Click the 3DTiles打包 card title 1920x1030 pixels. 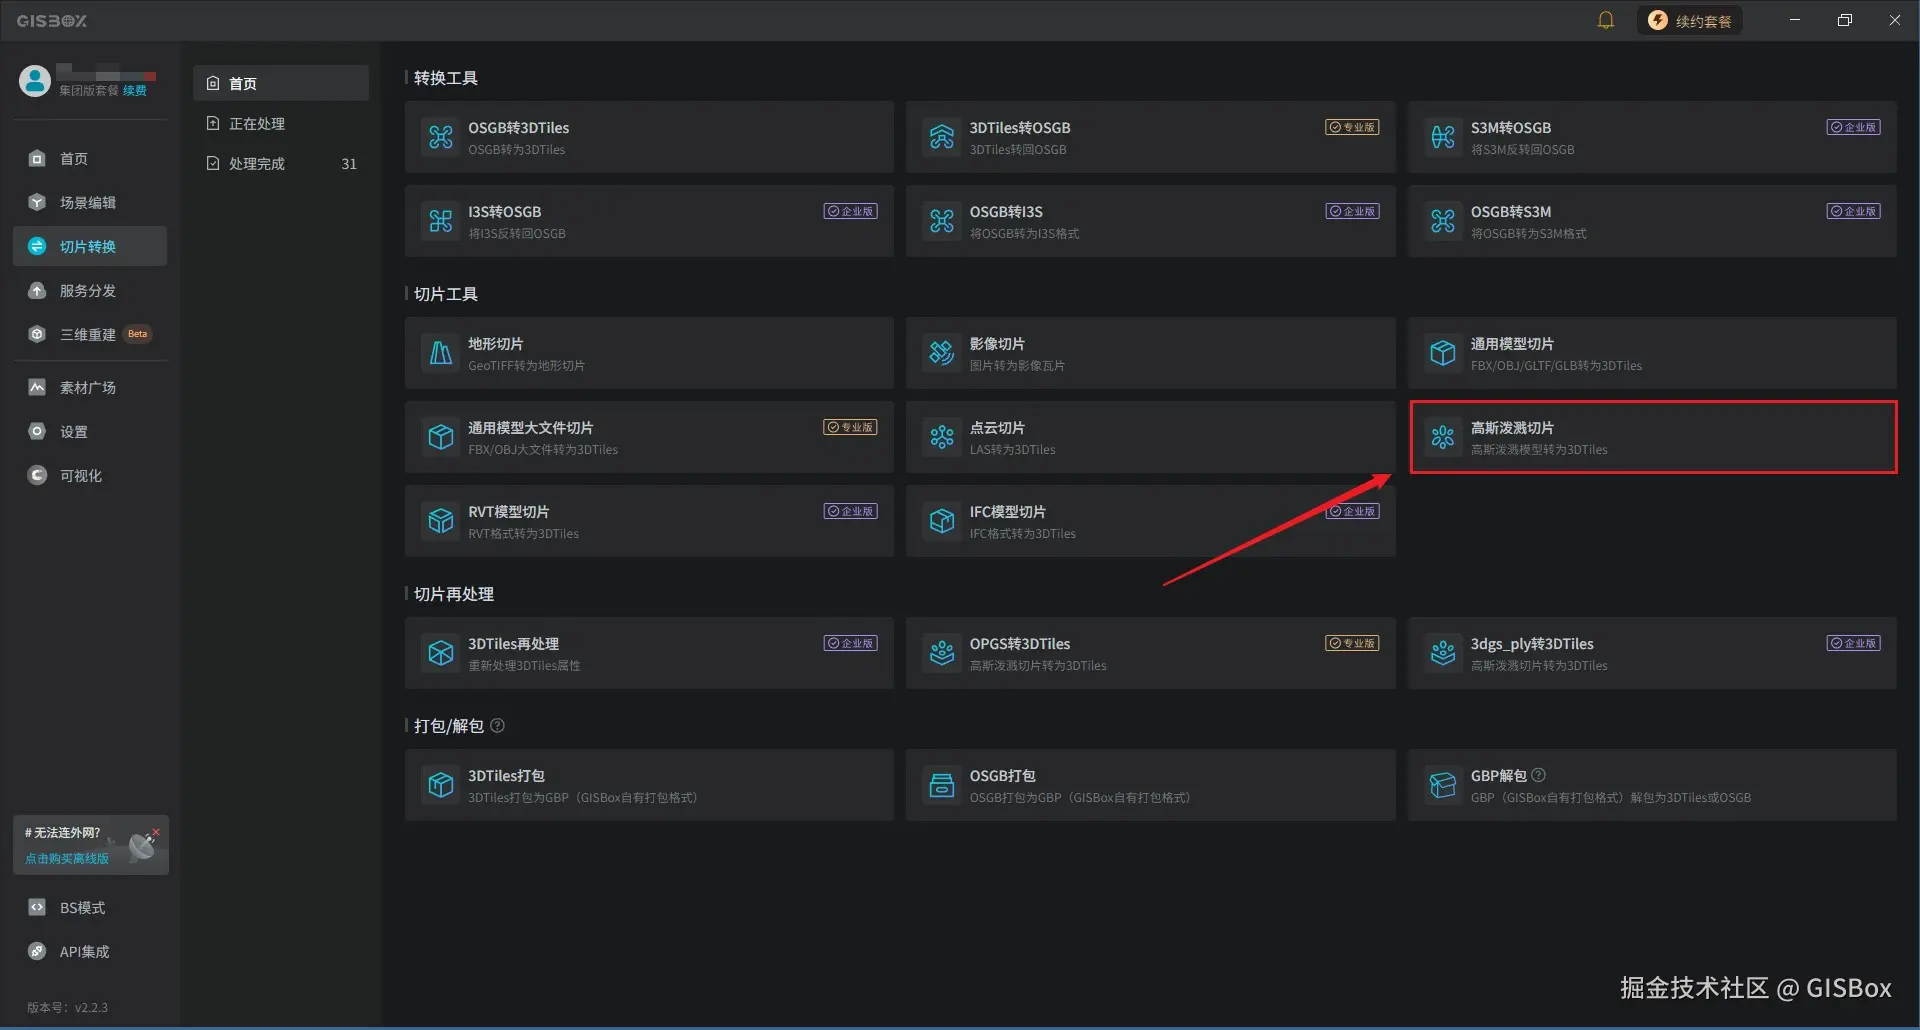[507, 775]
